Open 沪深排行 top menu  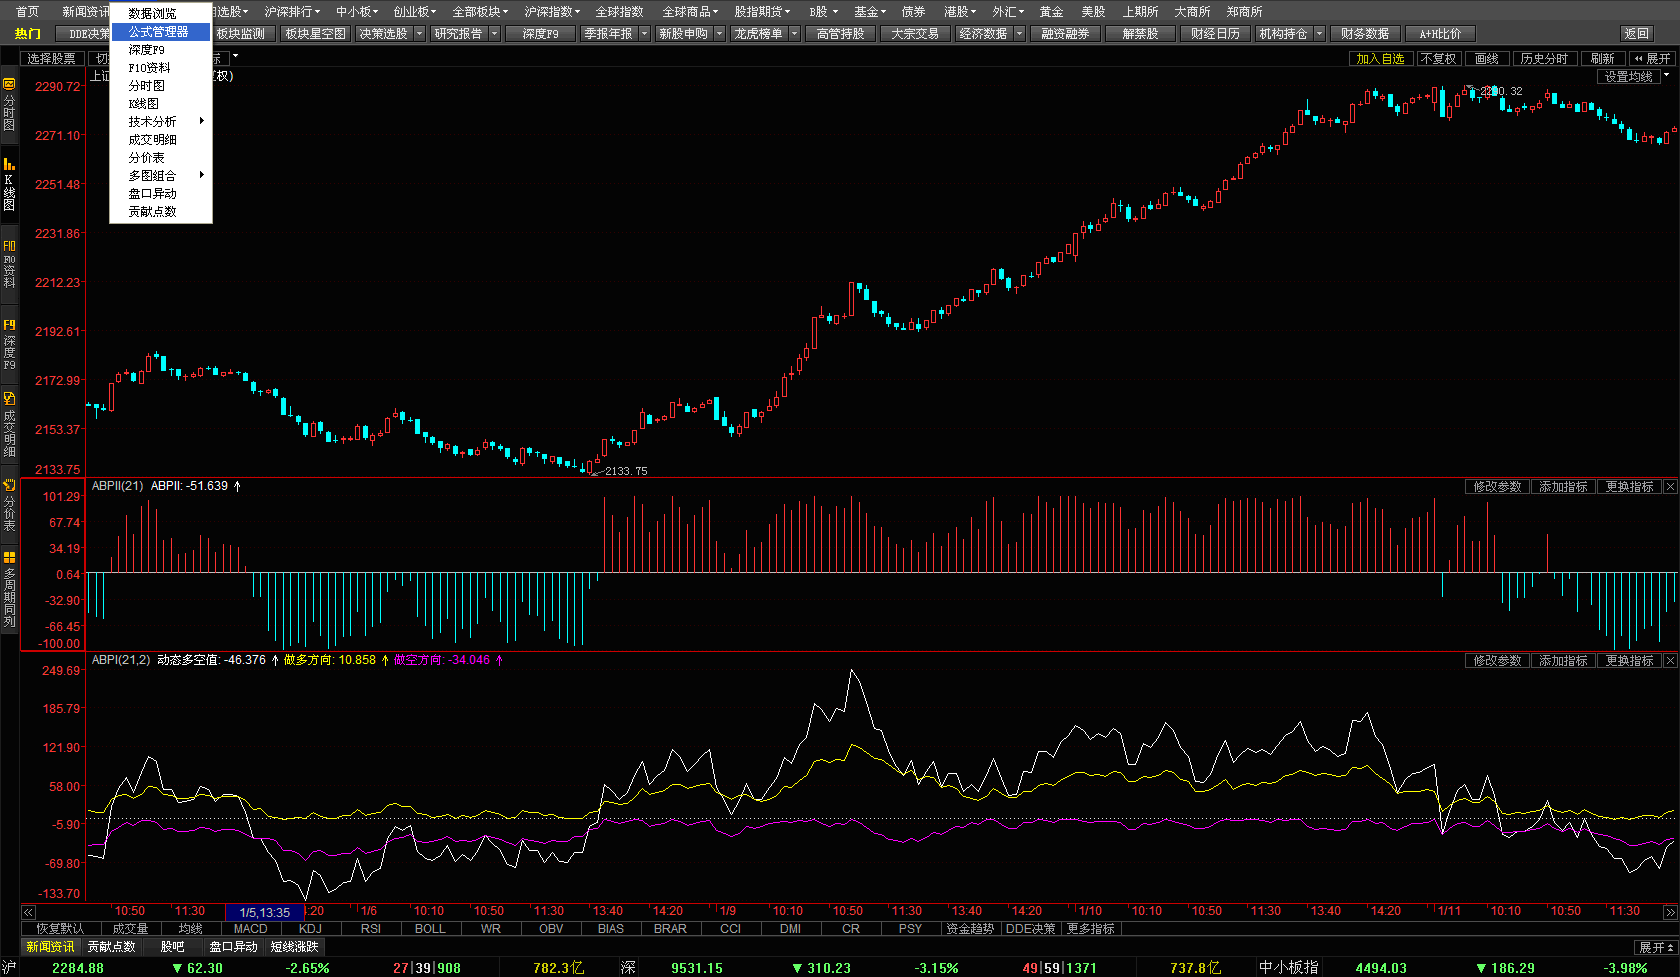[x=292, y=12]
